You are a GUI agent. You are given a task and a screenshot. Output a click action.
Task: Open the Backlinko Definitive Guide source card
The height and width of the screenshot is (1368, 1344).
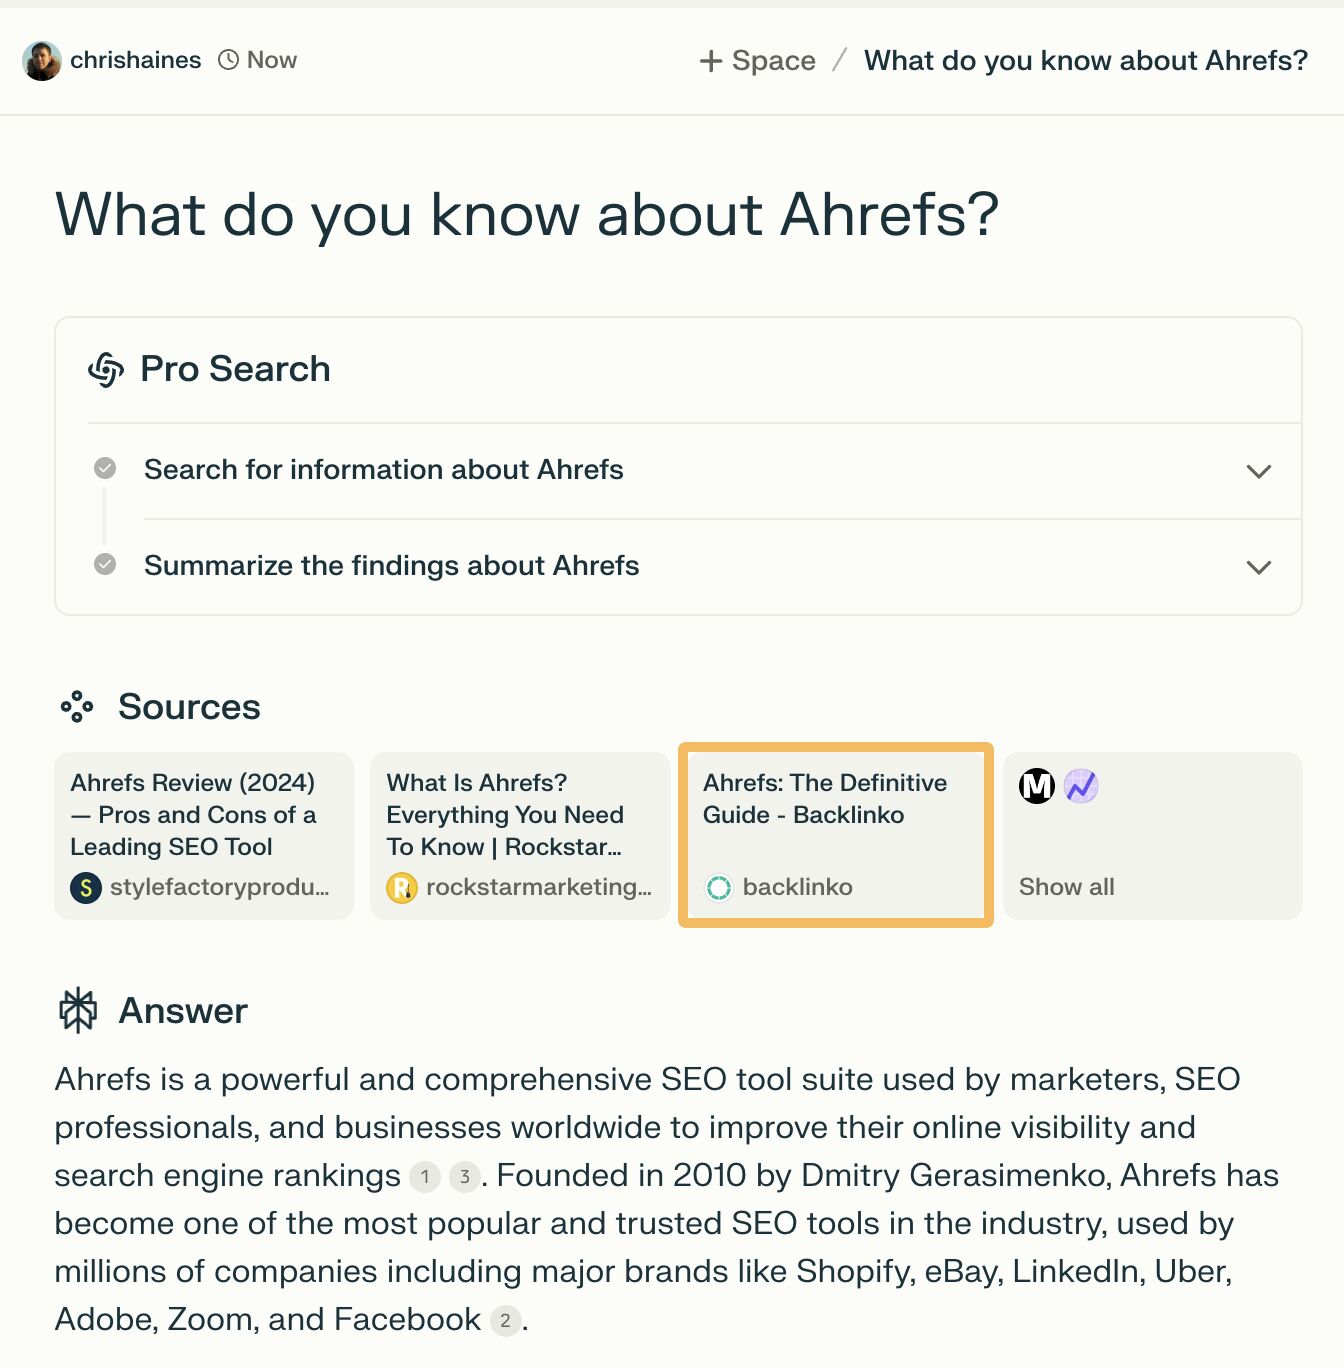pyautogui.click(x=835, y=835)
